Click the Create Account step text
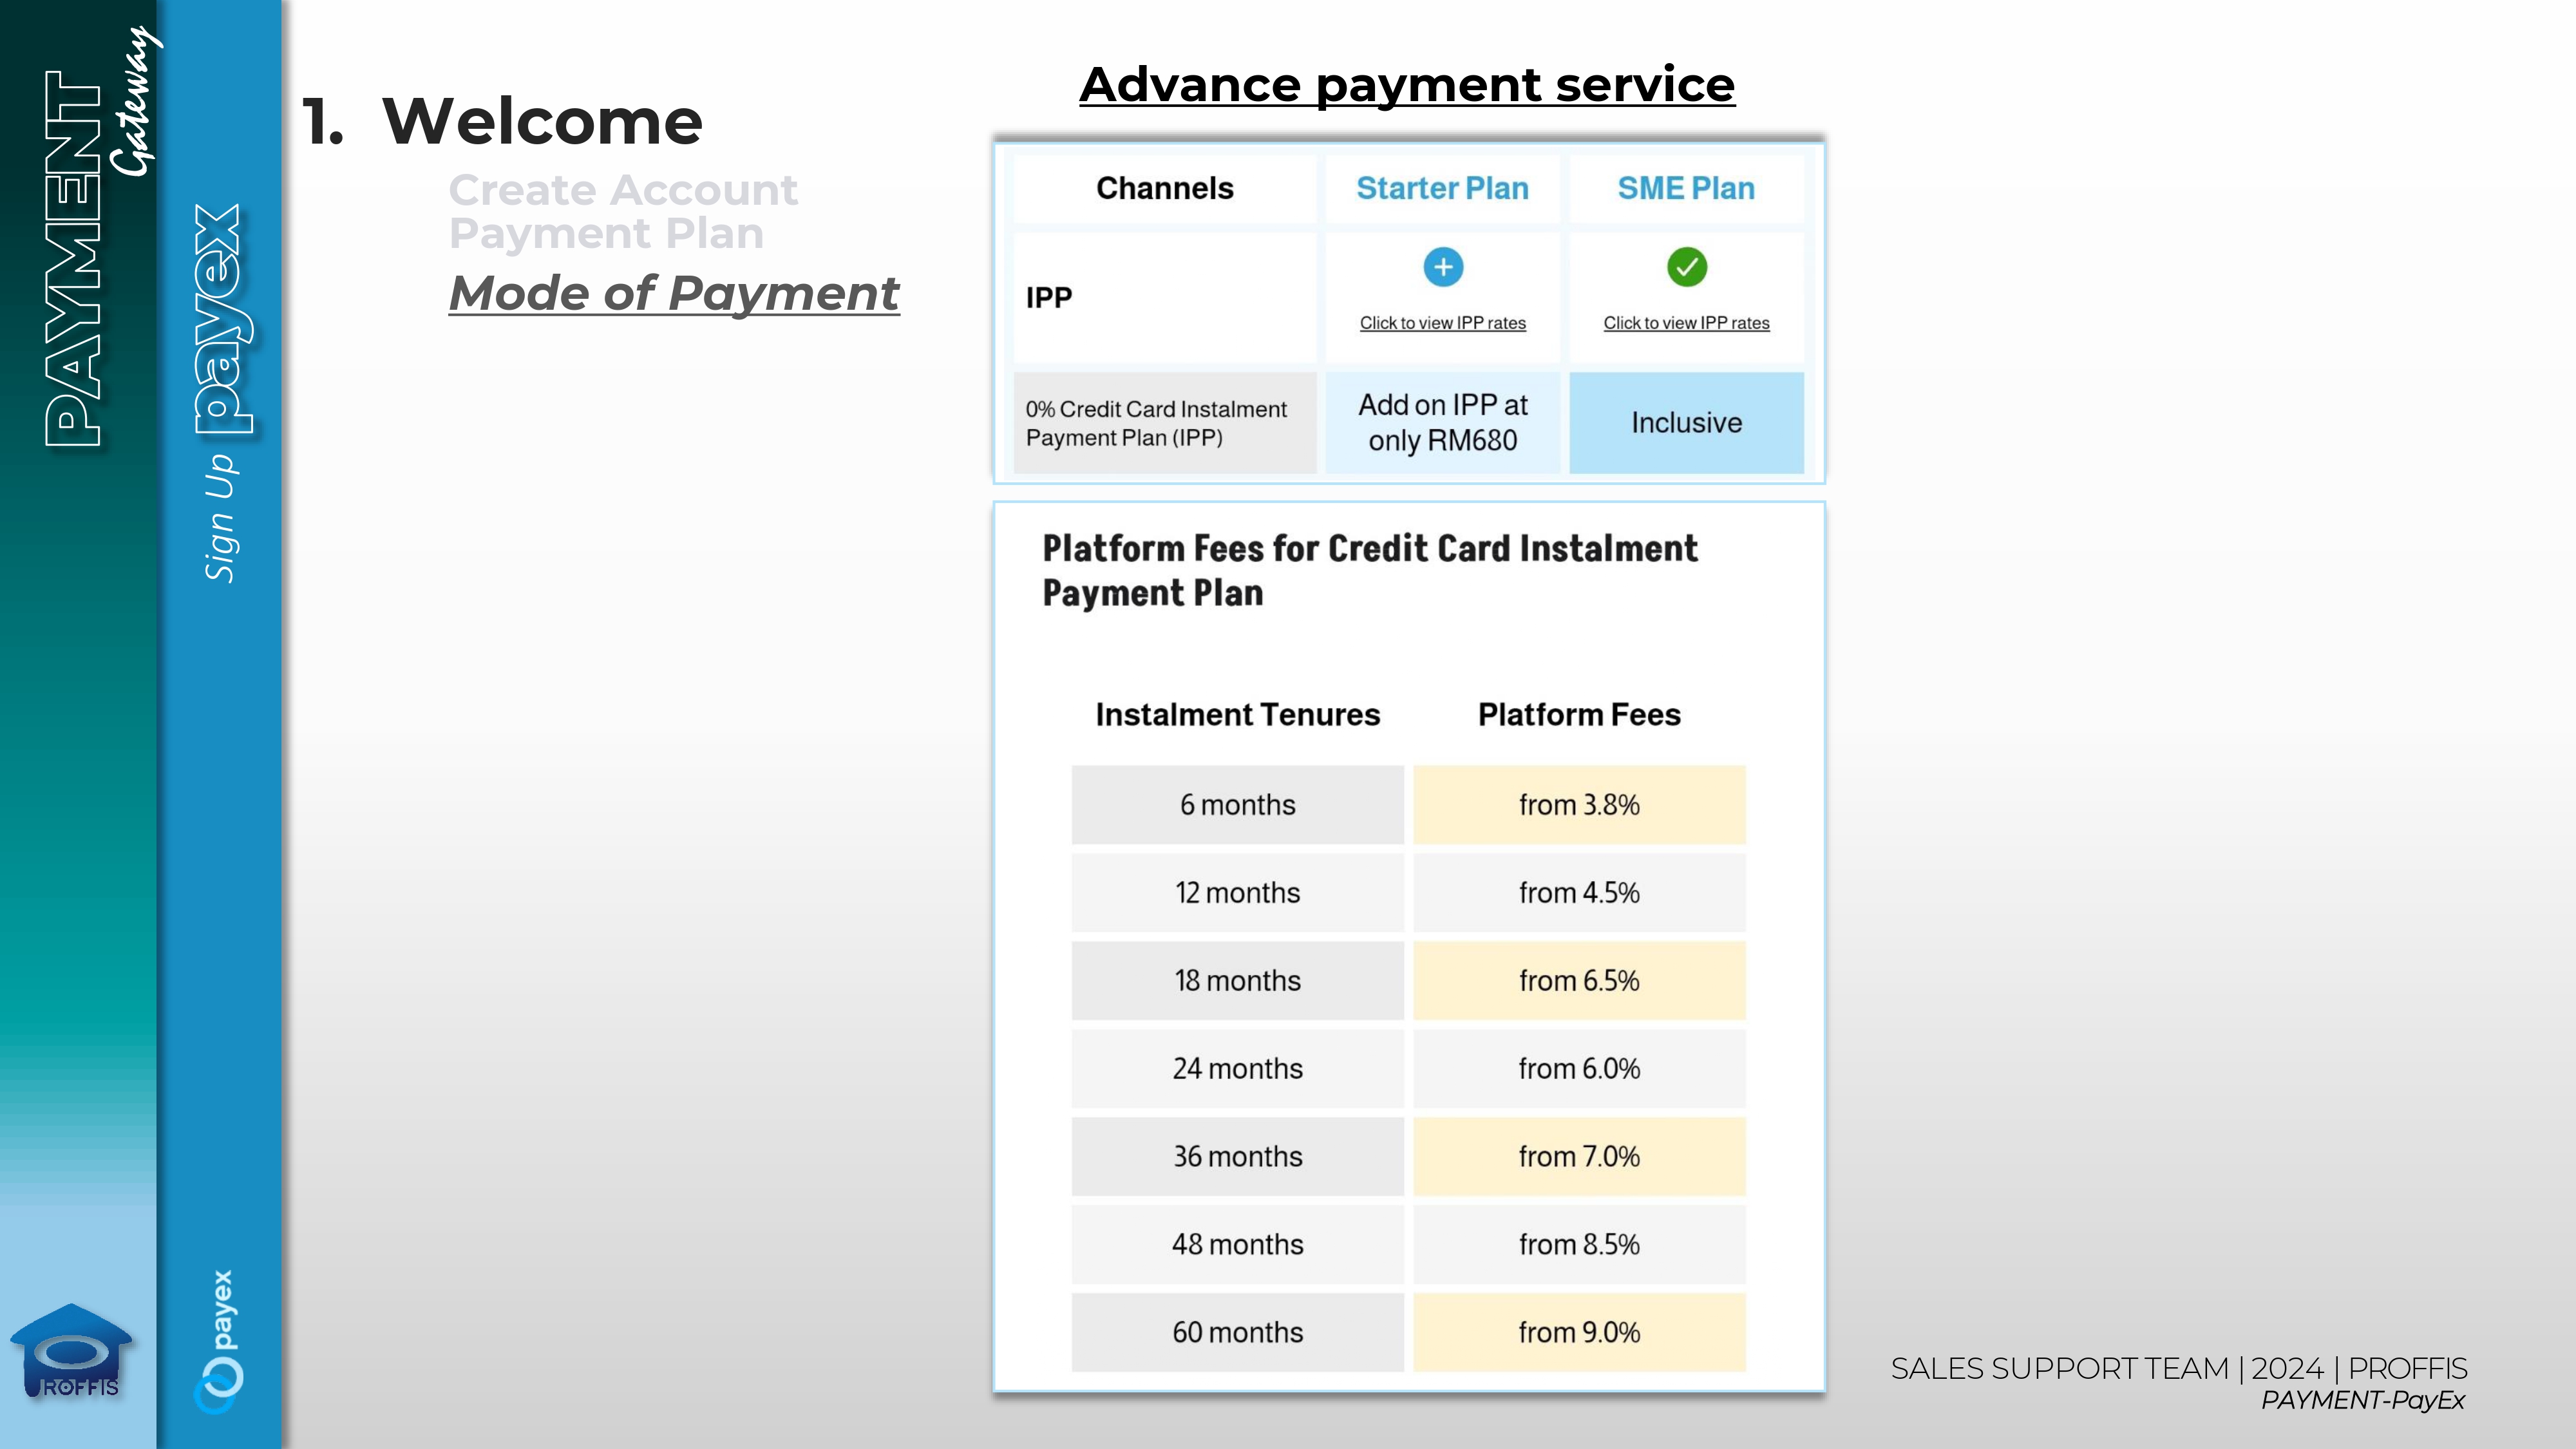 (x=622, y=190)
